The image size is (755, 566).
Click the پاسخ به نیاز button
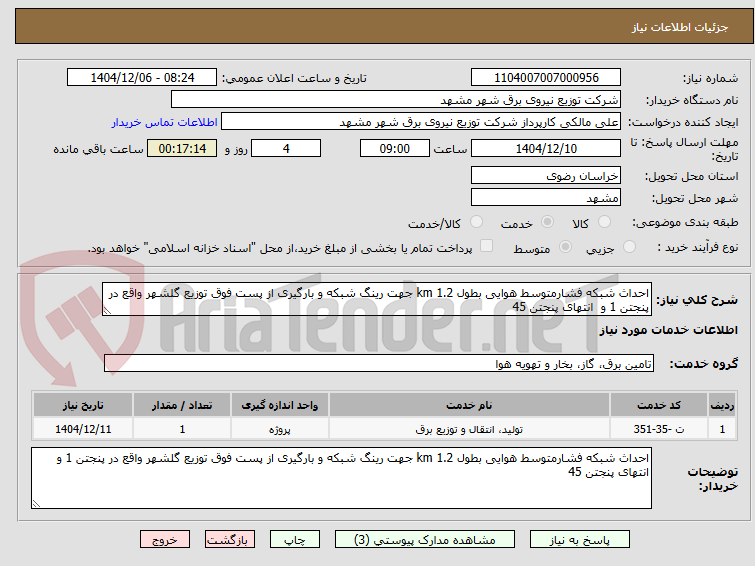580,540
